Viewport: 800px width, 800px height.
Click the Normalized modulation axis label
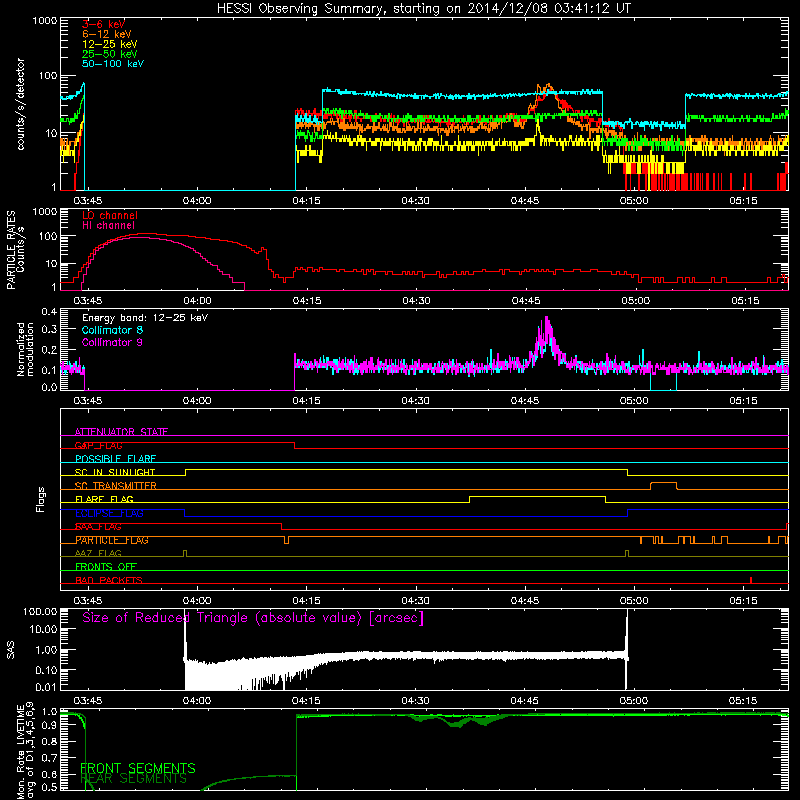click(x=26, y=349)
